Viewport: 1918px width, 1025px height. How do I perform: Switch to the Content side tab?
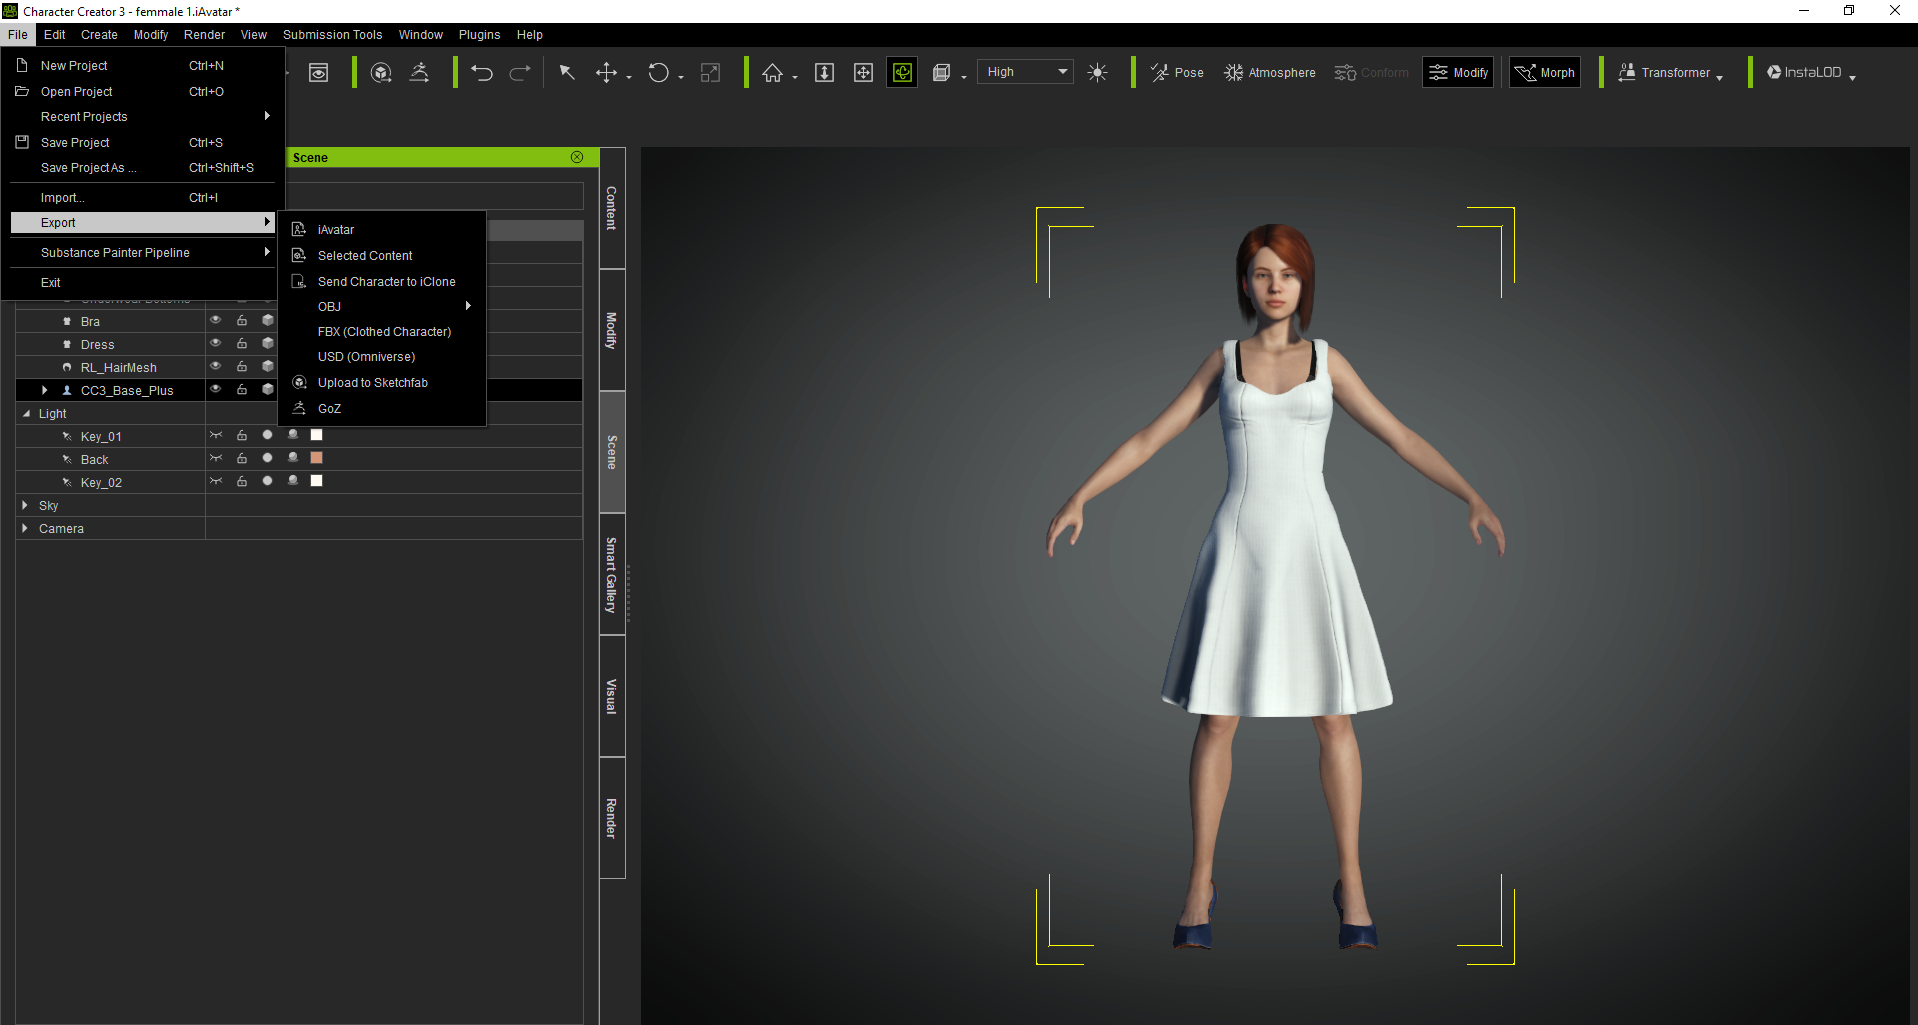click(612, 208)
